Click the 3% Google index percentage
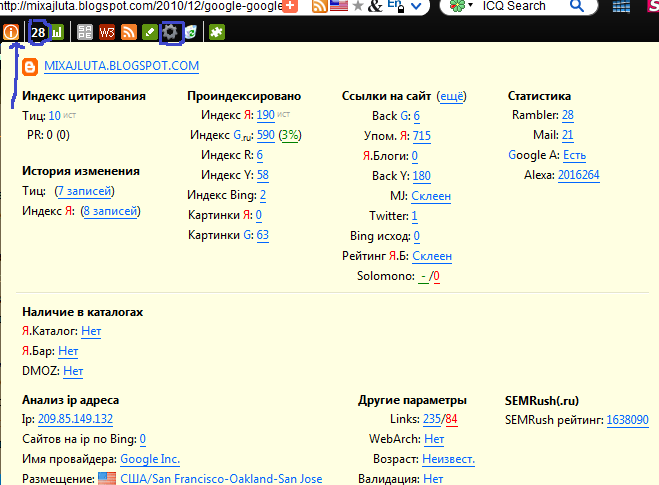The height and width of the screenshot is (485, 659). pos(290,135)
